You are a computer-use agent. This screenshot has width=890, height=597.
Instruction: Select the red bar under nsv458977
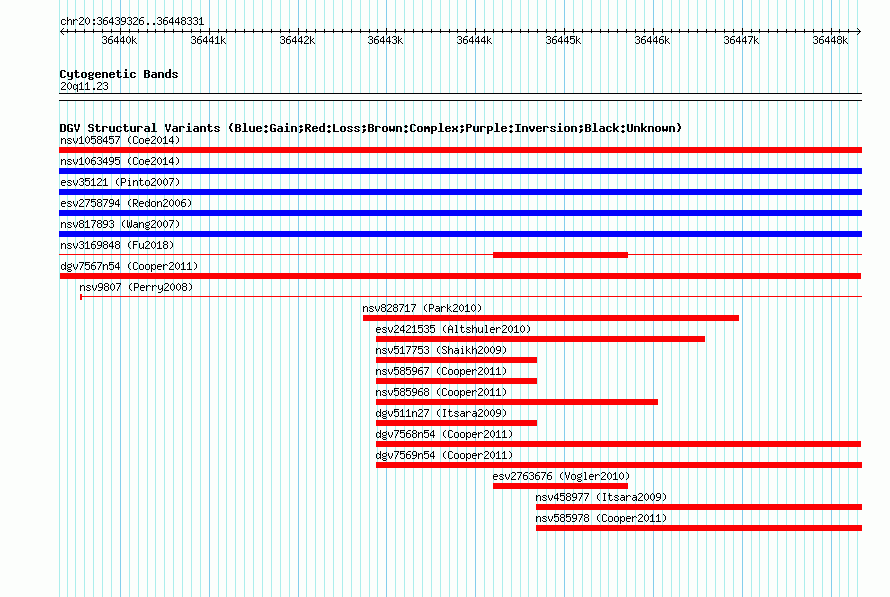click(699, 507)
